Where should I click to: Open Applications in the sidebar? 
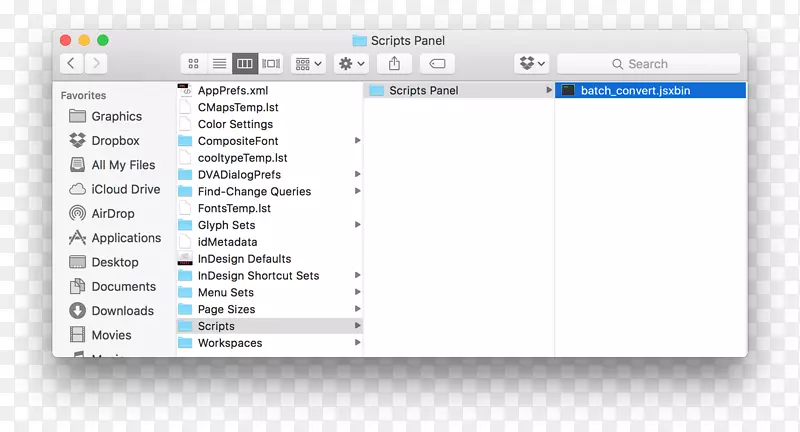point(125,238)
